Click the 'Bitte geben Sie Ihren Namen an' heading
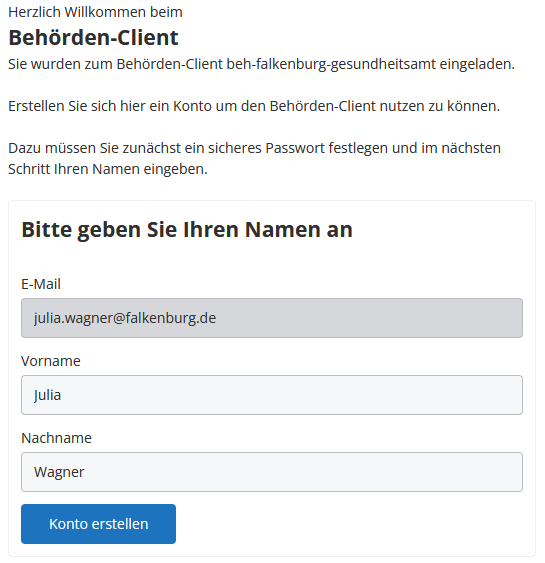The width and height of the screenshot is (545, 563). tap(187, 230)
